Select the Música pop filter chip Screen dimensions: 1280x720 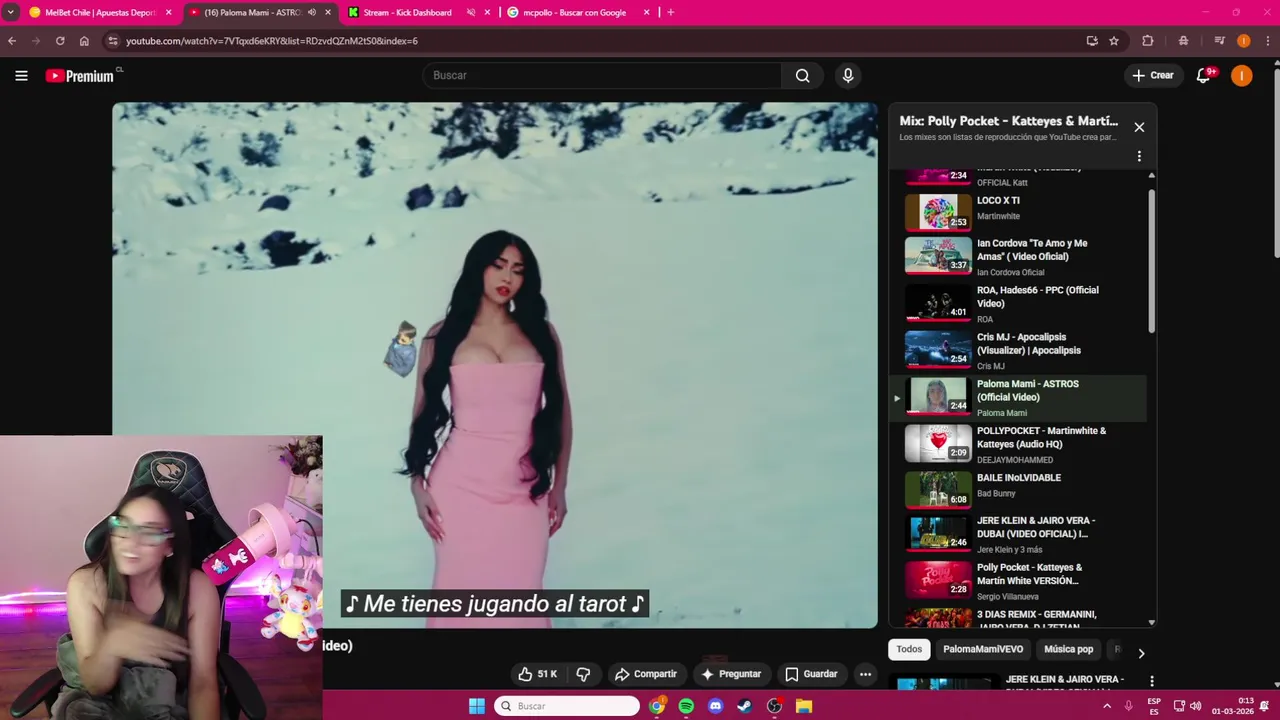click(1069, 649)
